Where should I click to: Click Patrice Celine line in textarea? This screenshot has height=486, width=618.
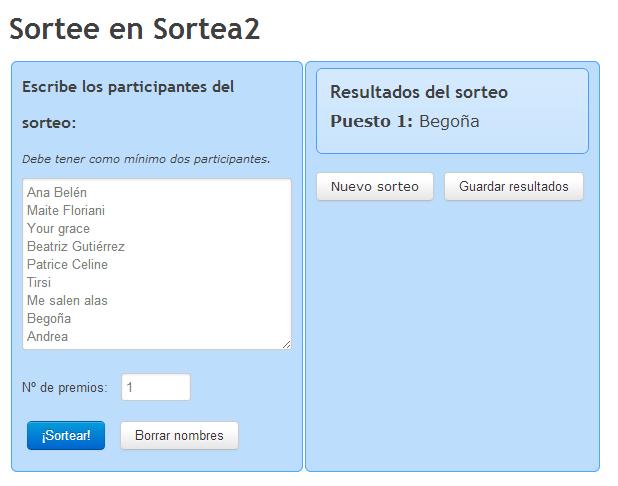[67, 264]
